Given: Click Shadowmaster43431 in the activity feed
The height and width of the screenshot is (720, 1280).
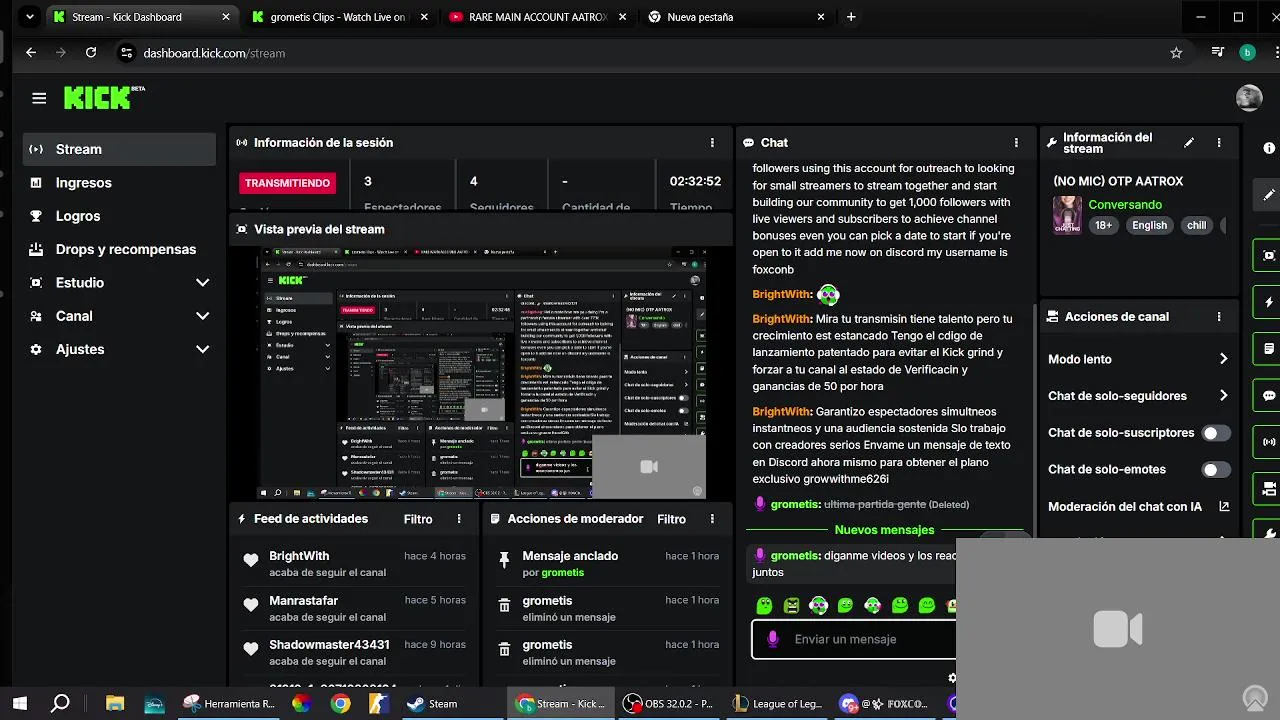Looking at the screenshot, I should 329,645.
